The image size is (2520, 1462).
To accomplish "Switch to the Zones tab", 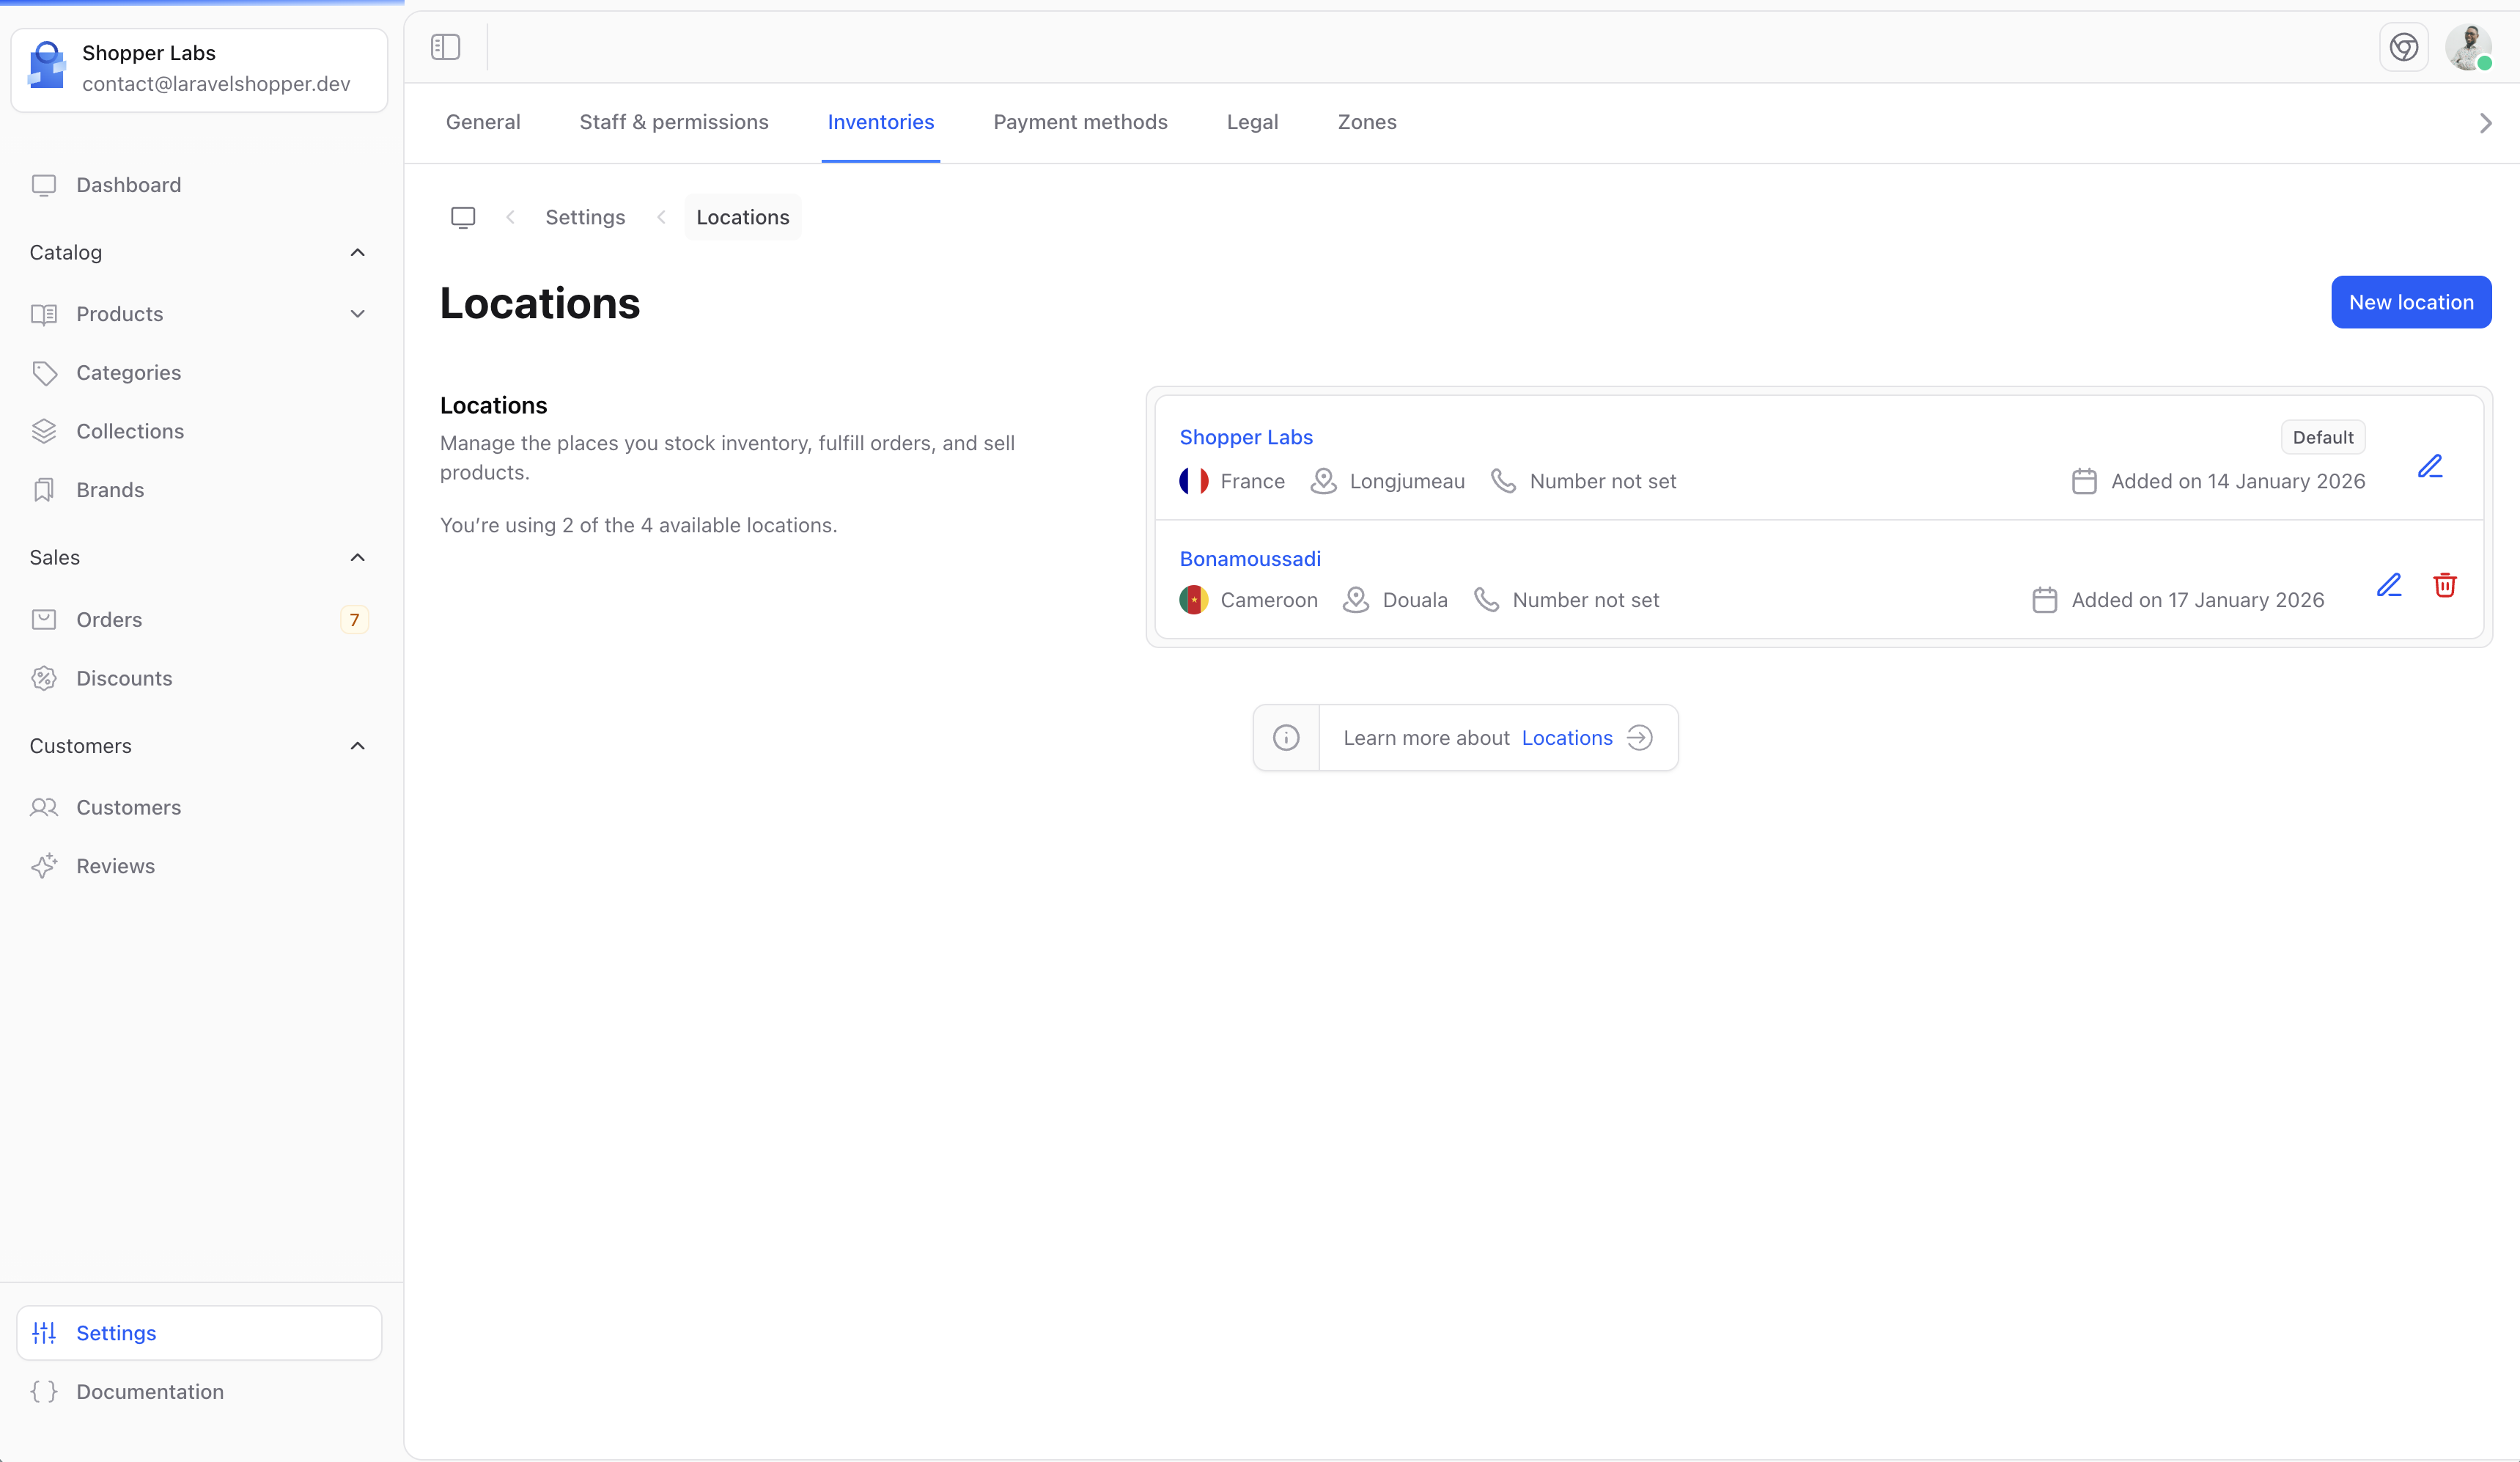I will pos(1367,122).
